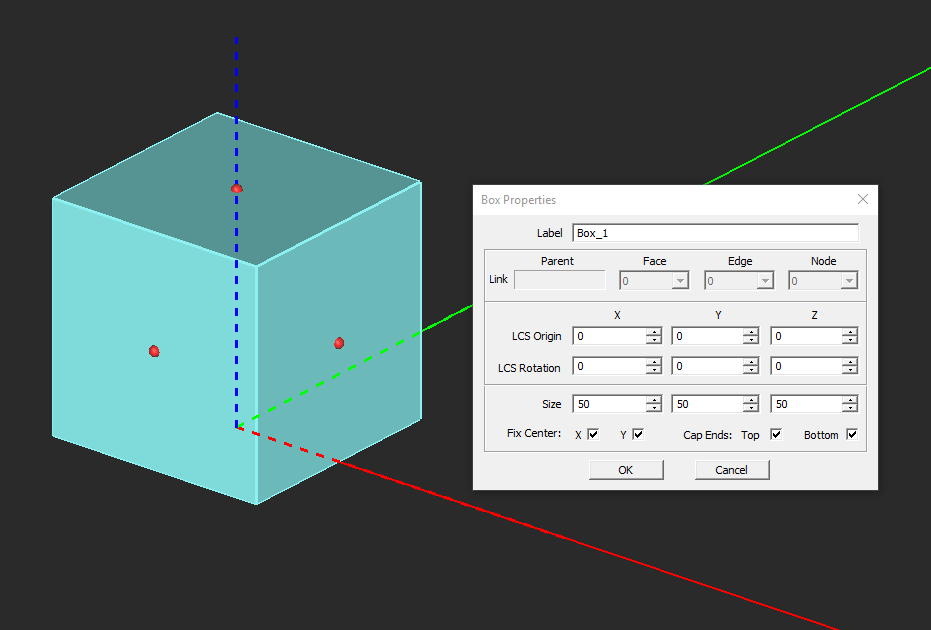
Task: Increase LCS Origin X with the up arrow
Action: pyautogui.click(x=654, y=332)
